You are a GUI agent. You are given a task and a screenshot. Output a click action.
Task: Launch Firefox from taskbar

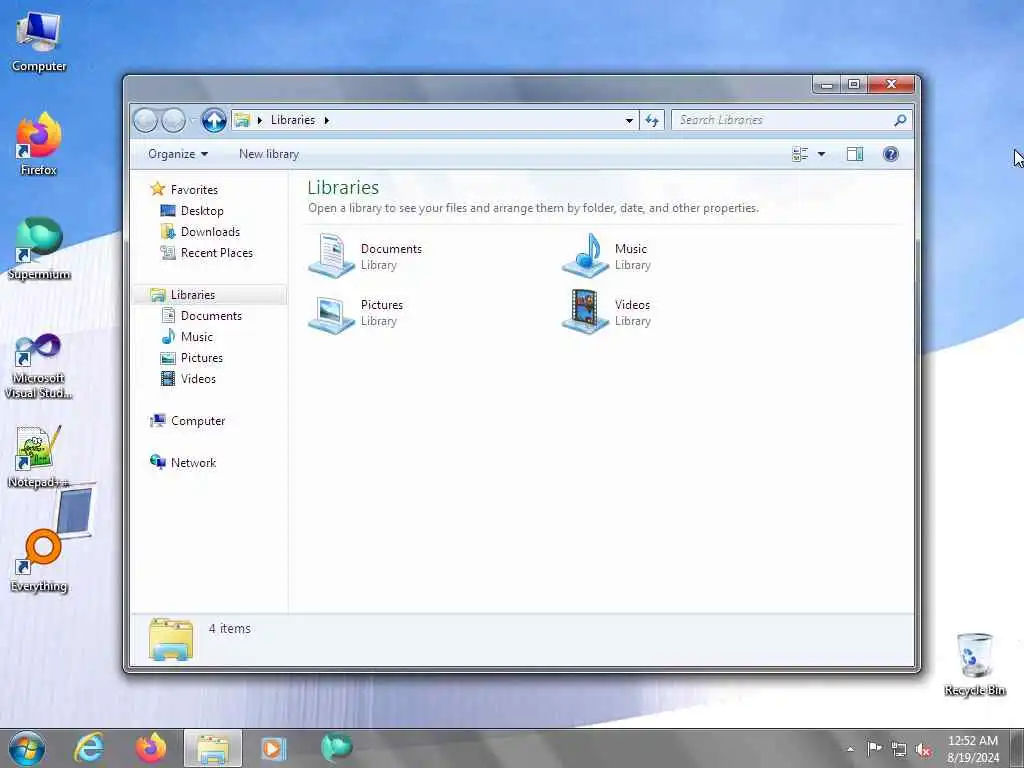pos(151,748)
